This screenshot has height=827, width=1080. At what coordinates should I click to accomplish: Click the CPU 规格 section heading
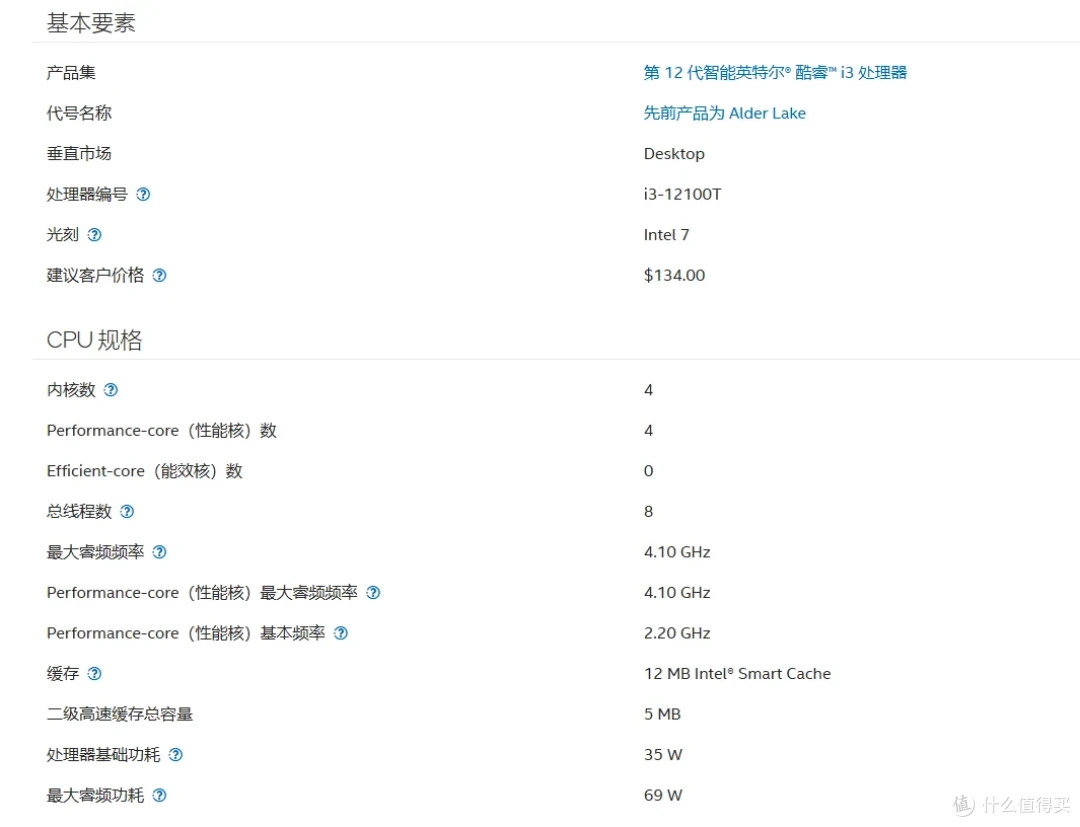(x=94, y=340)
